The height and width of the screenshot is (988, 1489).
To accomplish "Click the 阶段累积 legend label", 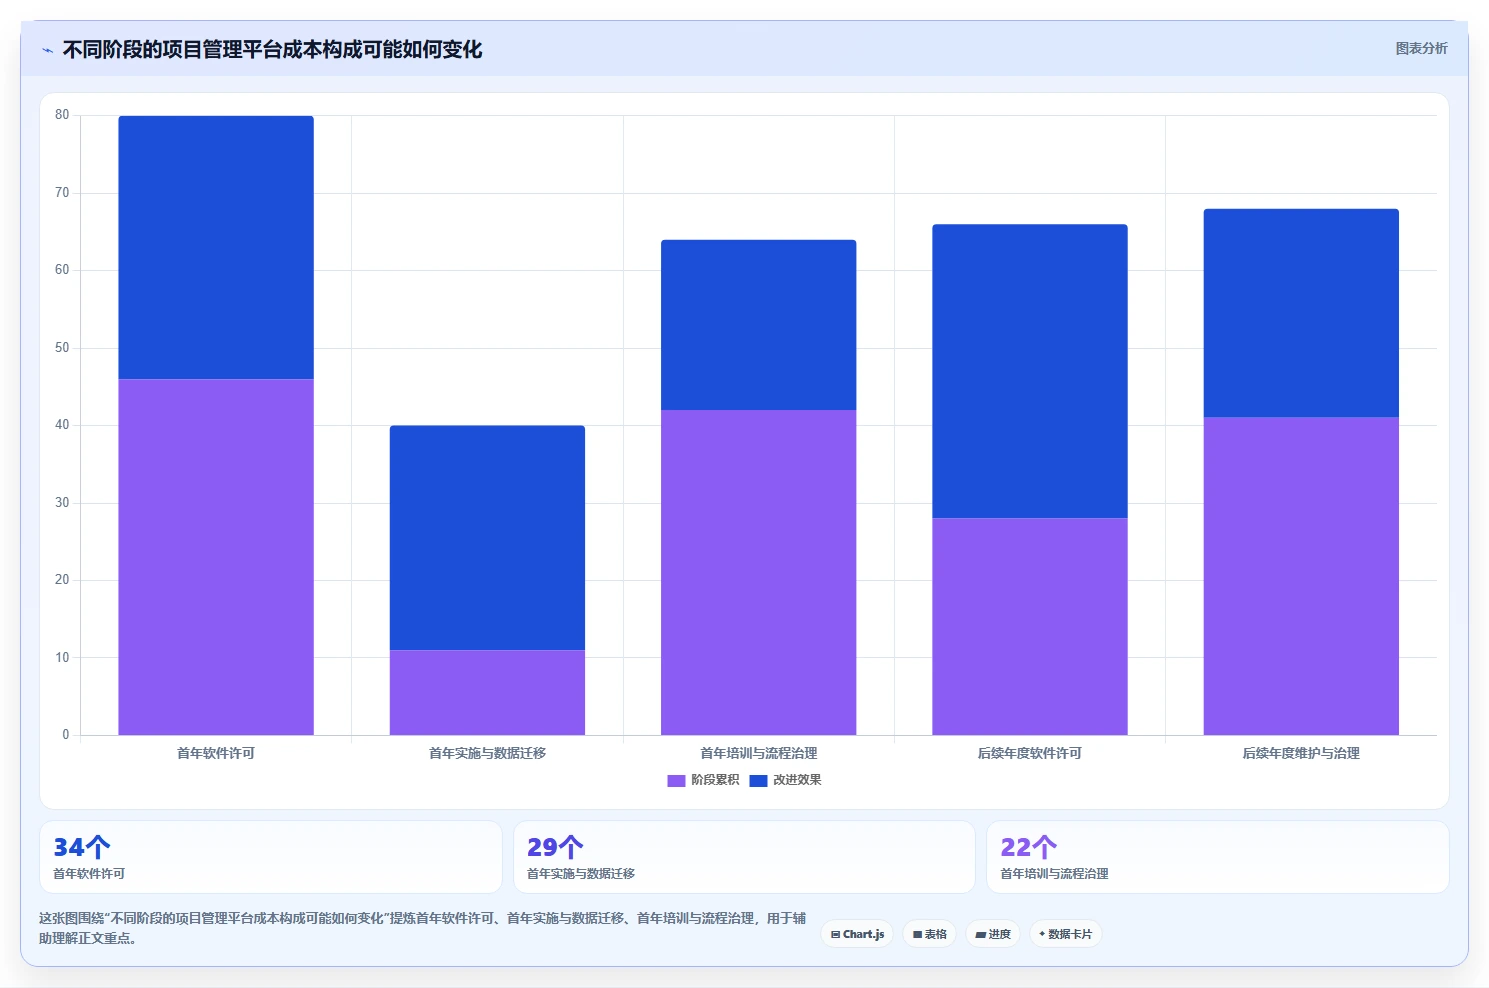I will (x=715, y=780).
